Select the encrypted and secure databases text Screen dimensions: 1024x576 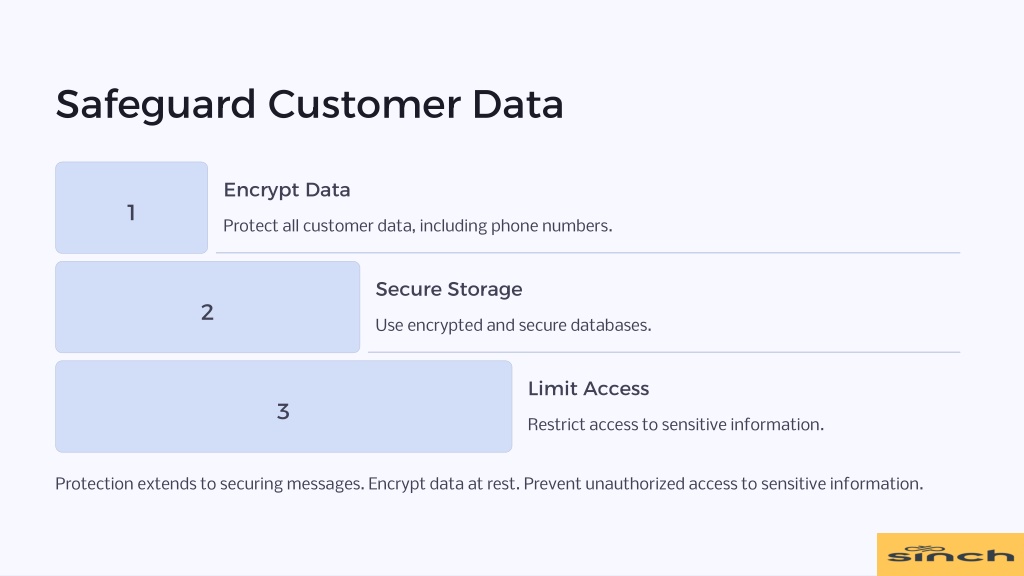coord(513,325)
